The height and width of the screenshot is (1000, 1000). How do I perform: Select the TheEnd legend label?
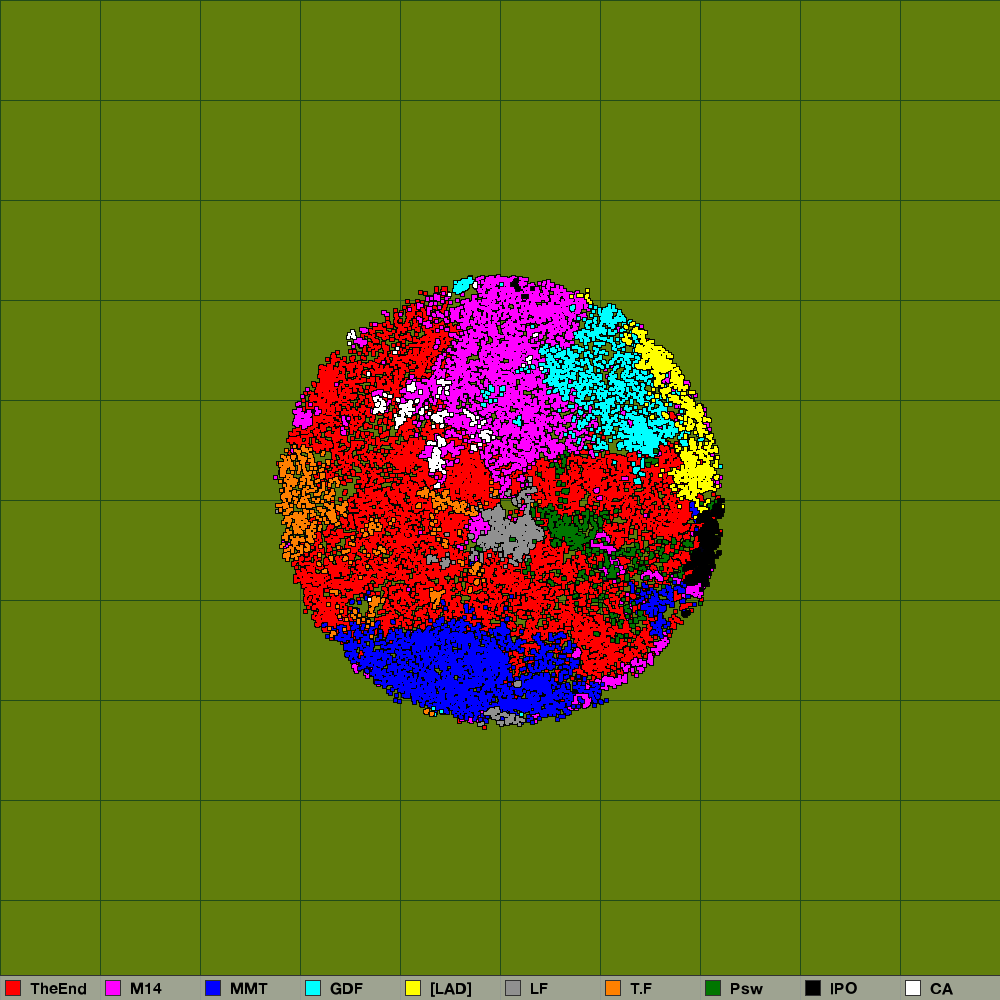[x=58, y=989]
